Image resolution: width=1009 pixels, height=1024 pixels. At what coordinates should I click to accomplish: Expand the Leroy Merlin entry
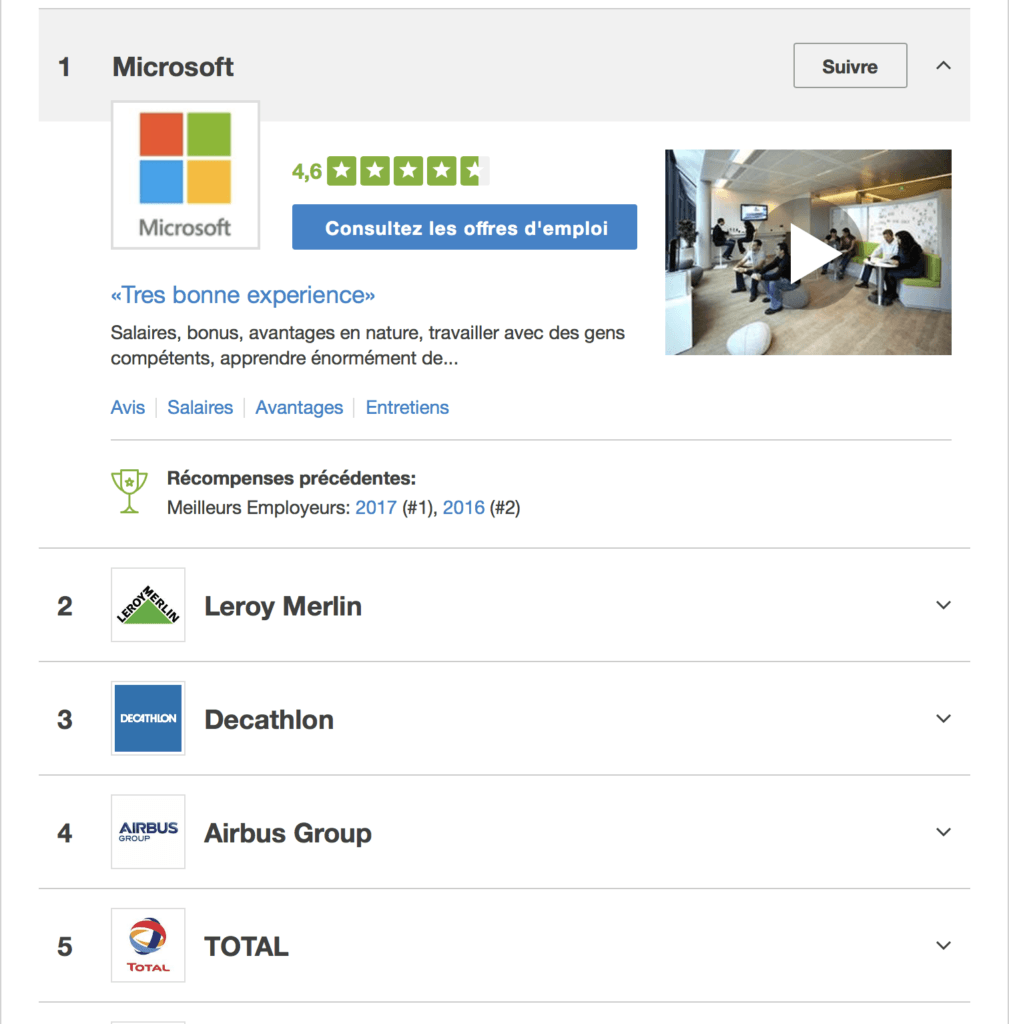point(942,604)
